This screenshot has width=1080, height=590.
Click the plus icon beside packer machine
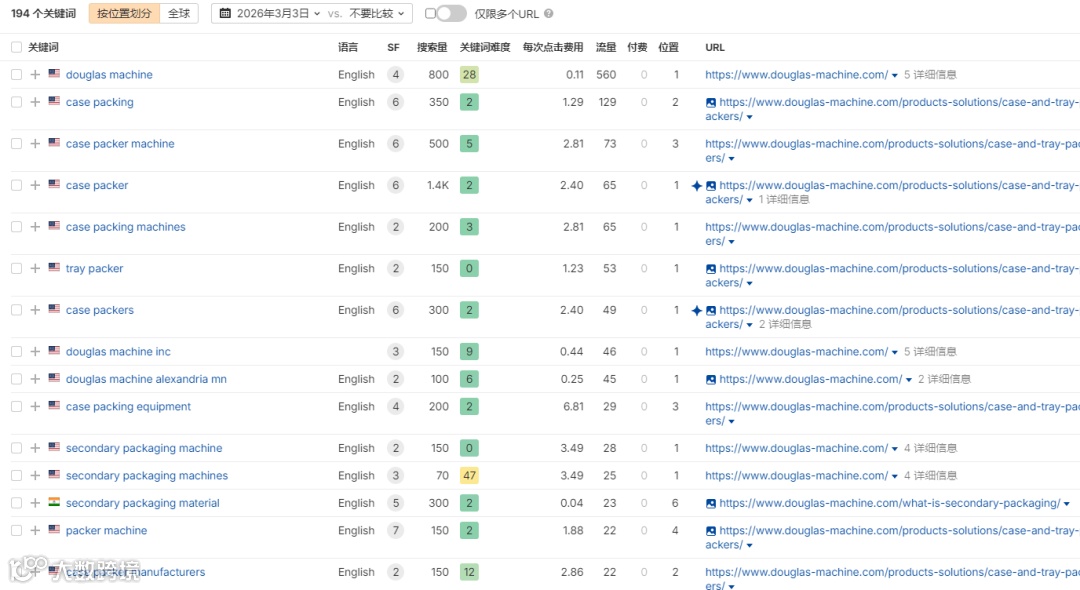[35, 530]
